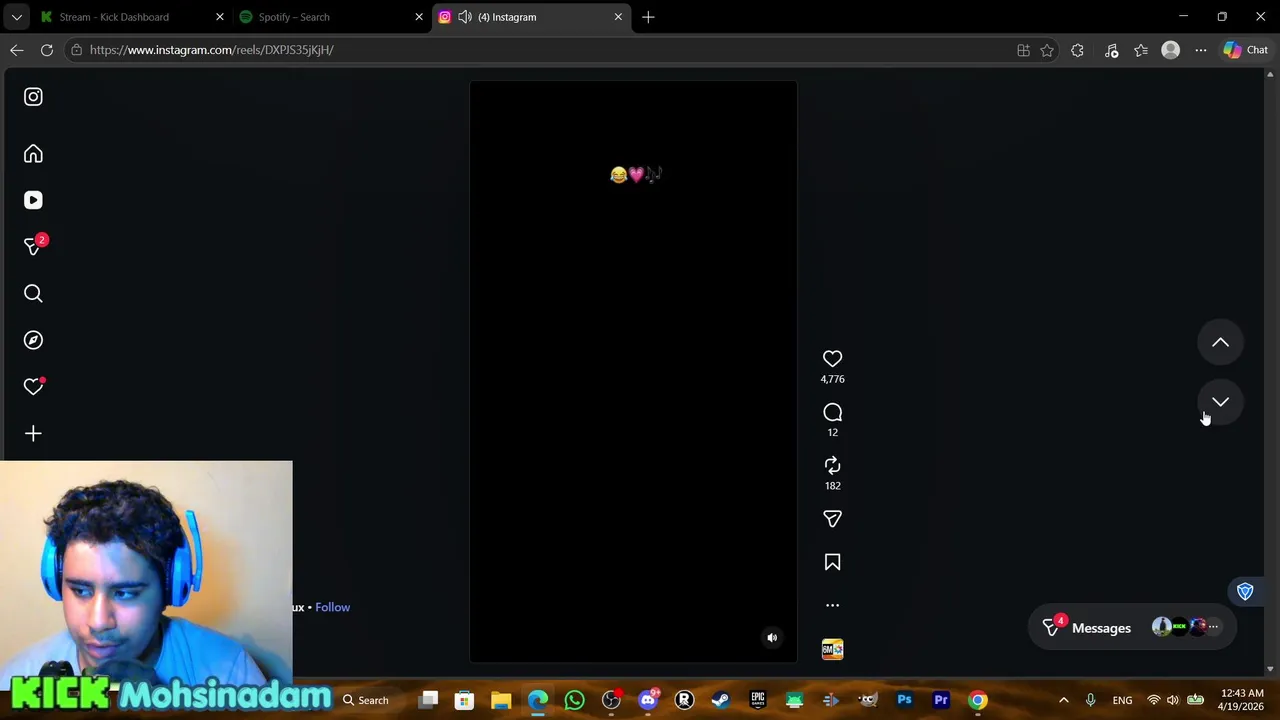Open the Reels section in sidebar
This screenshot has height=720, width=1280.
coord(33,200)
